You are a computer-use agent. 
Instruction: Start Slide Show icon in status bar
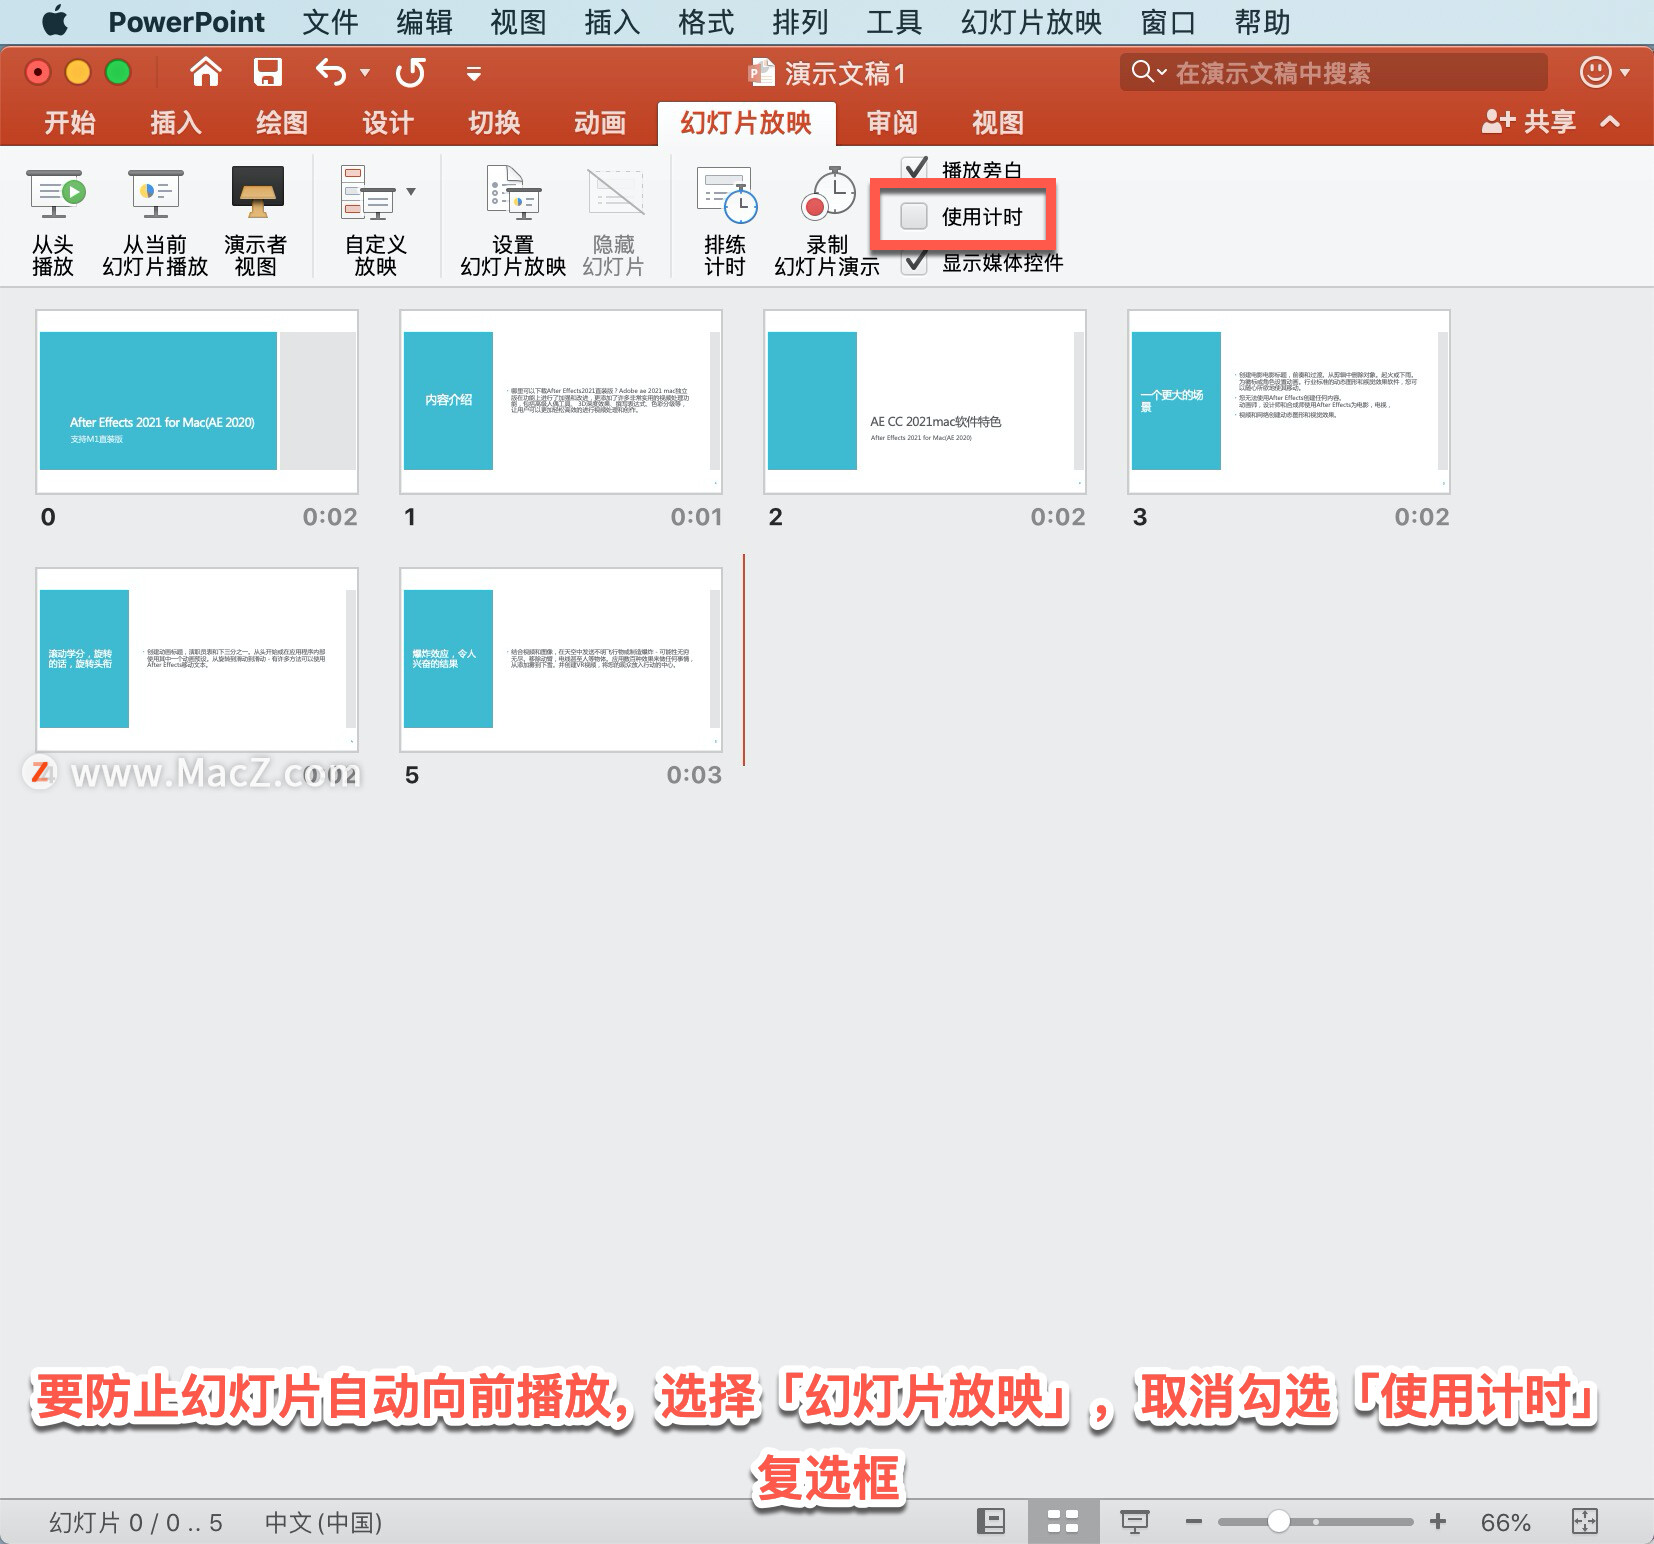tap(1134, 1522)
